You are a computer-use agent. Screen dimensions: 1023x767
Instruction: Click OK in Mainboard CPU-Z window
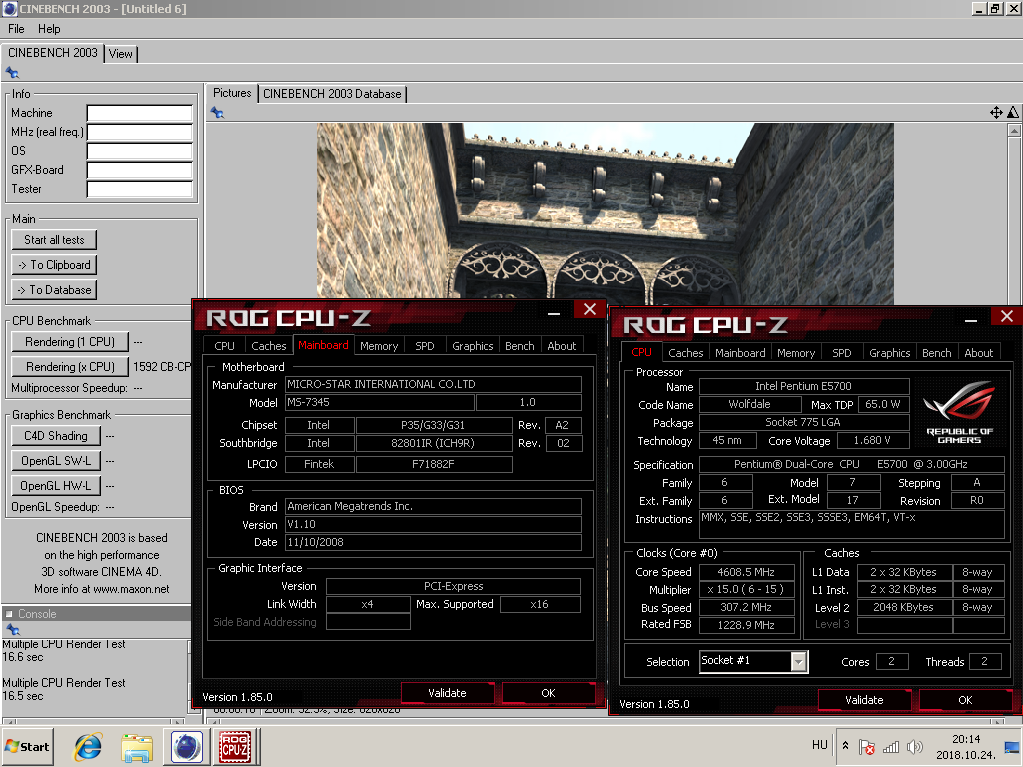click(549, 693)
